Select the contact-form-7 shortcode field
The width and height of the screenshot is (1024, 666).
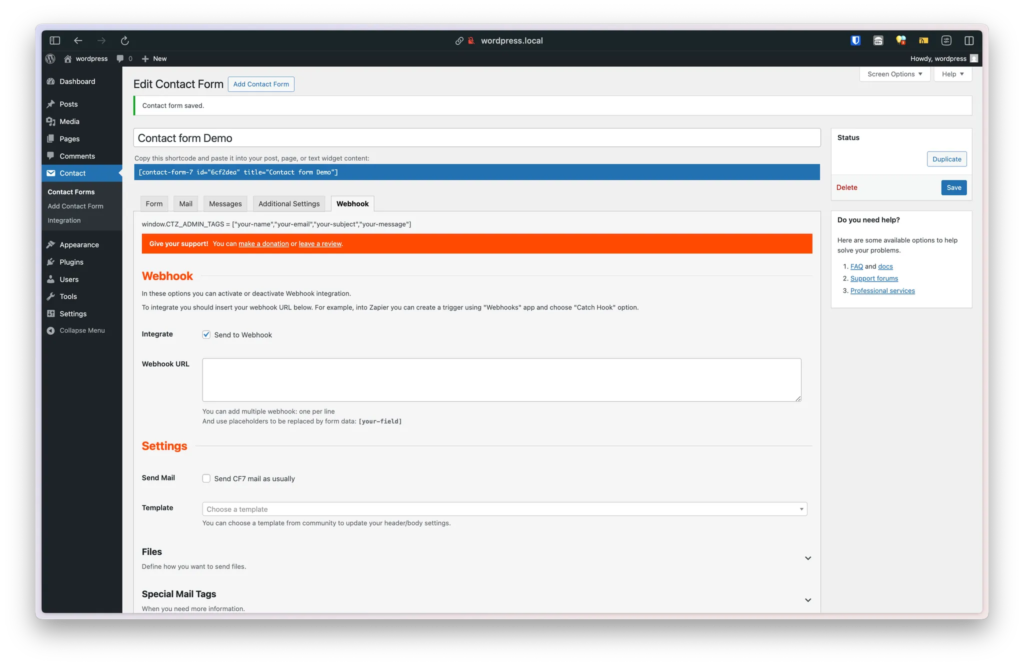coord(477,172)
